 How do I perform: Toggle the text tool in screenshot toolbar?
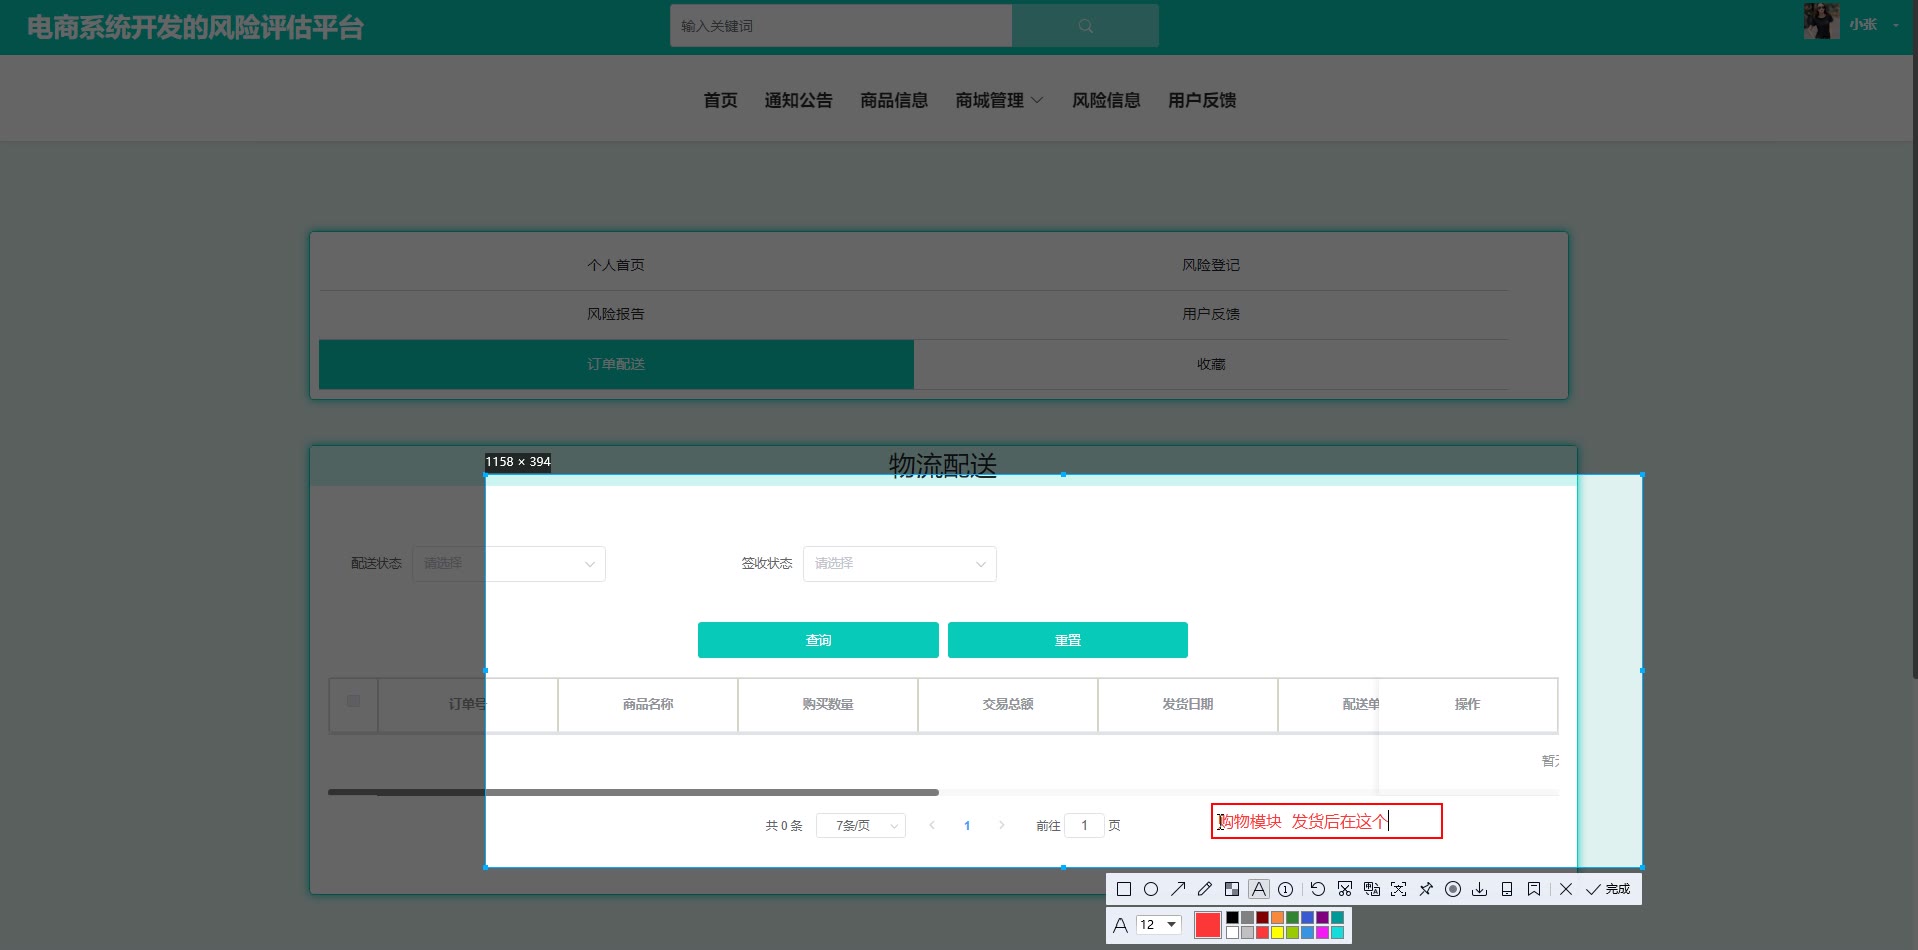(1259, 889)
